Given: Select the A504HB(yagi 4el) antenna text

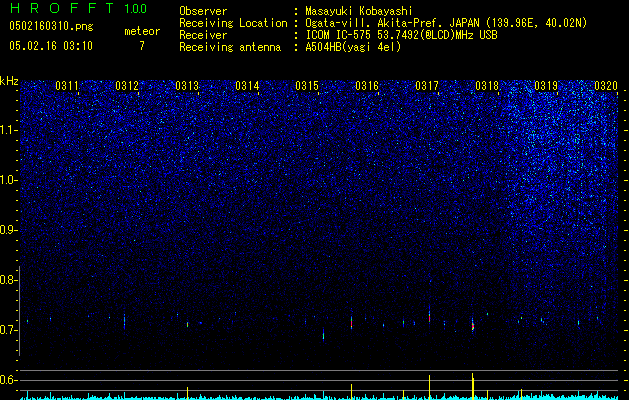Looking at the screenshot, I should point(353,47).
